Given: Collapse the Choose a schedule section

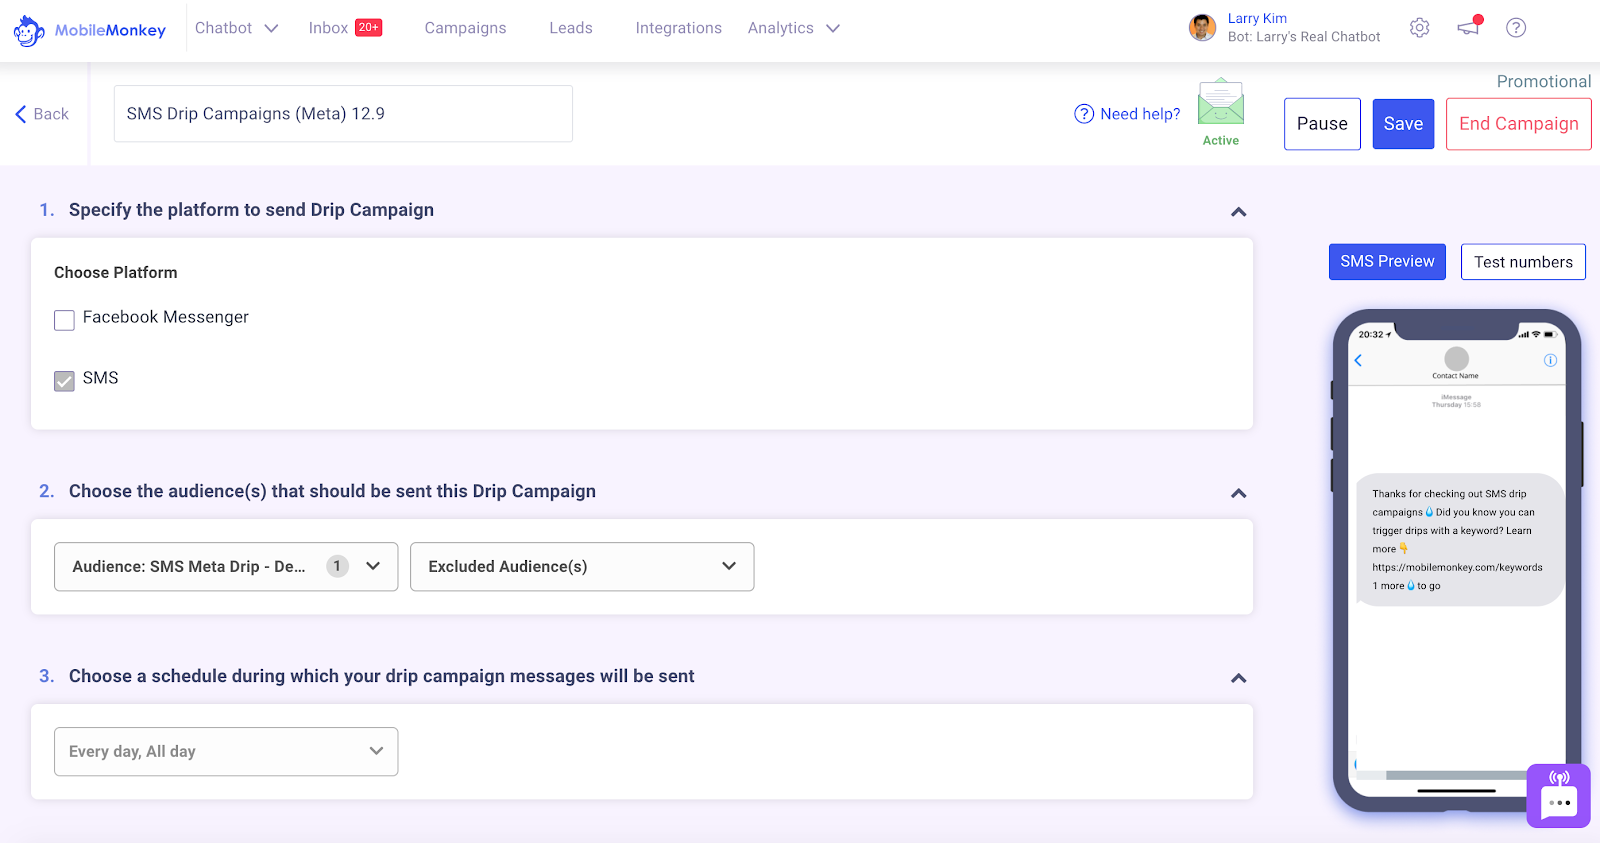Looking at the screenshot, I should [1239, 678].
